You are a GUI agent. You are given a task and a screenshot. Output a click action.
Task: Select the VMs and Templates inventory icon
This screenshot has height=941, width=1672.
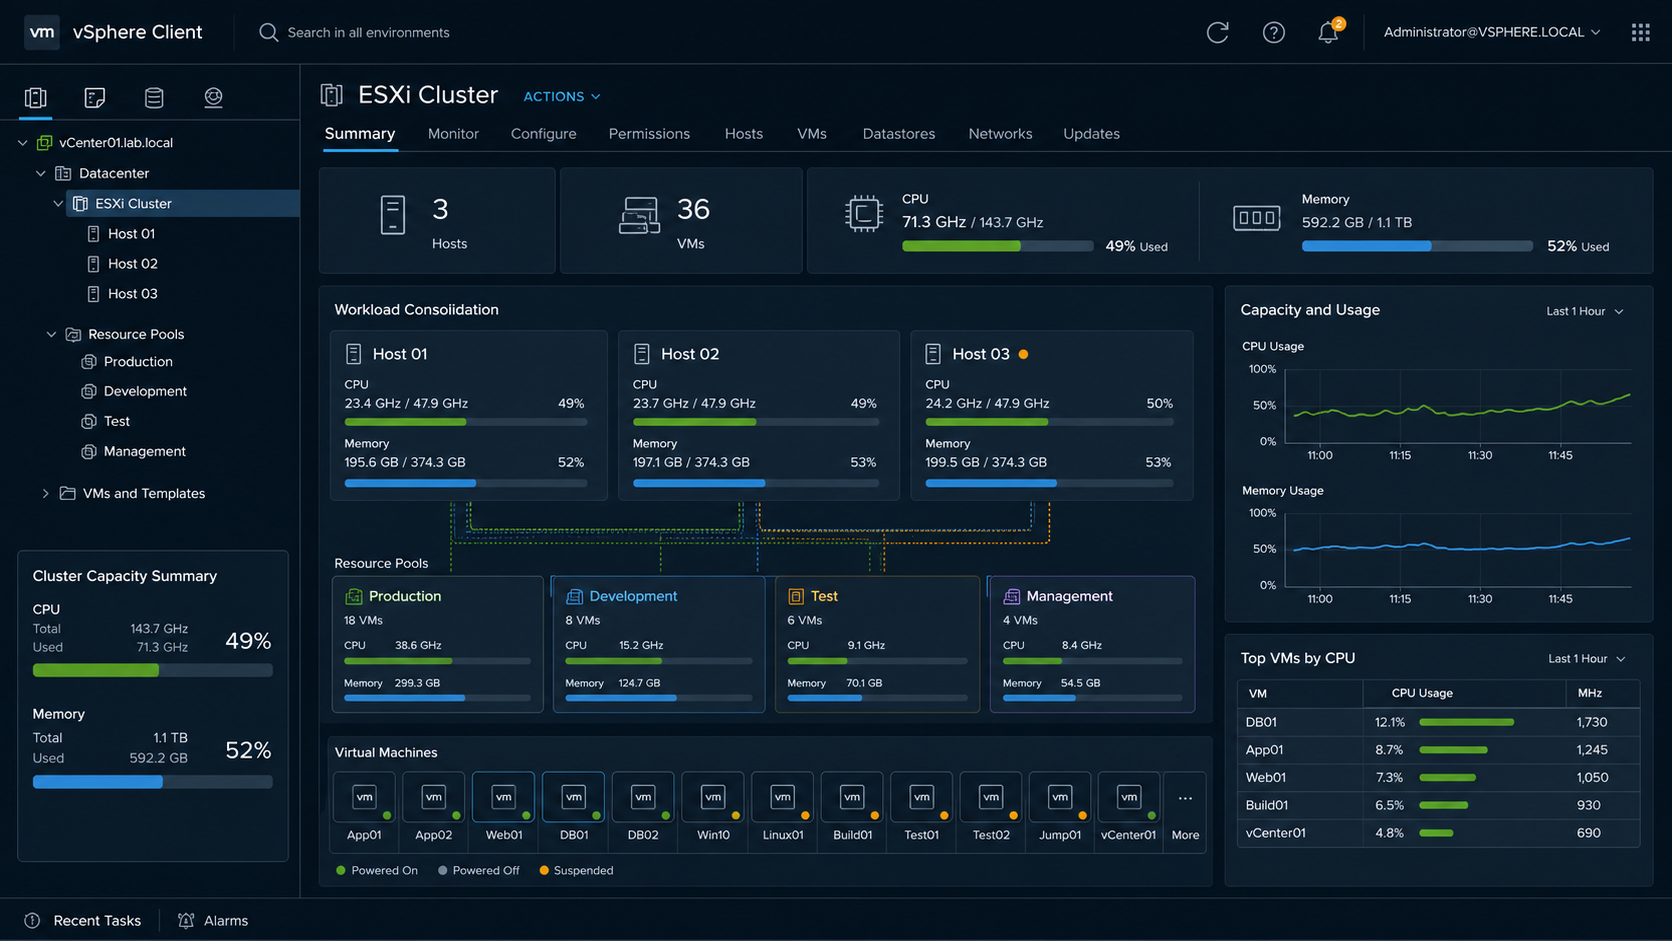click(95, 97)
